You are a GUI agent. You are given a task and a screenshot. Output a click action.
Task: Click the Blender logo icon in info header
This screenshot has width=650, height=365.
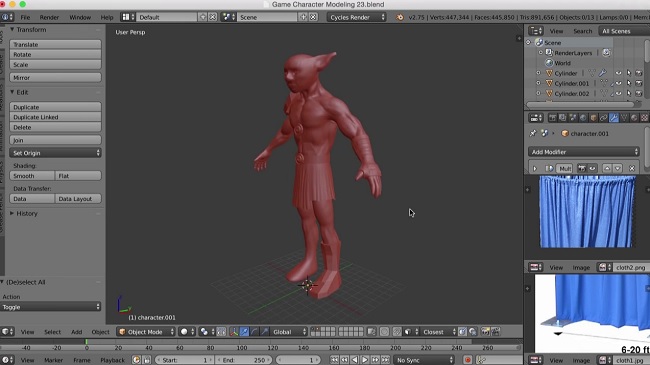(x=400, y=17)
